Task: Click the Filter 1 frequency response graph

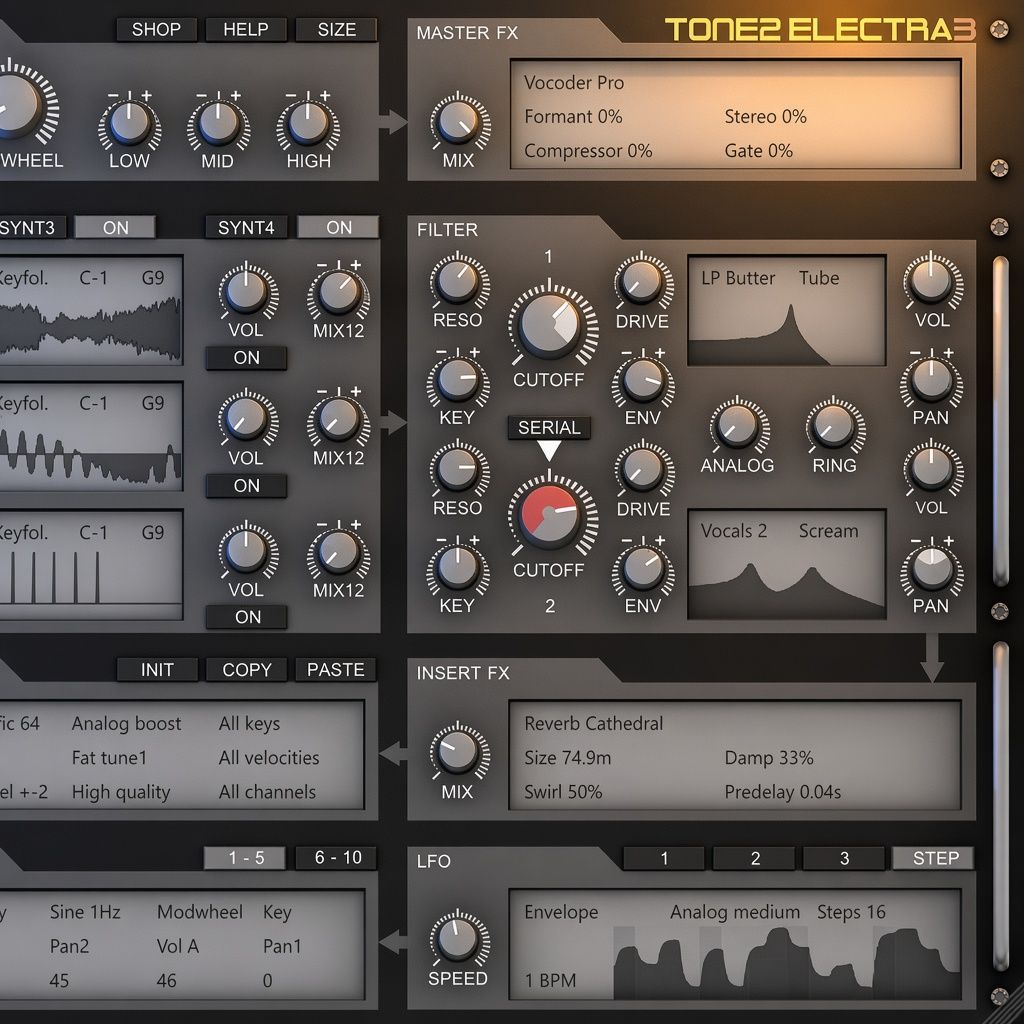Action: point(787,333)
